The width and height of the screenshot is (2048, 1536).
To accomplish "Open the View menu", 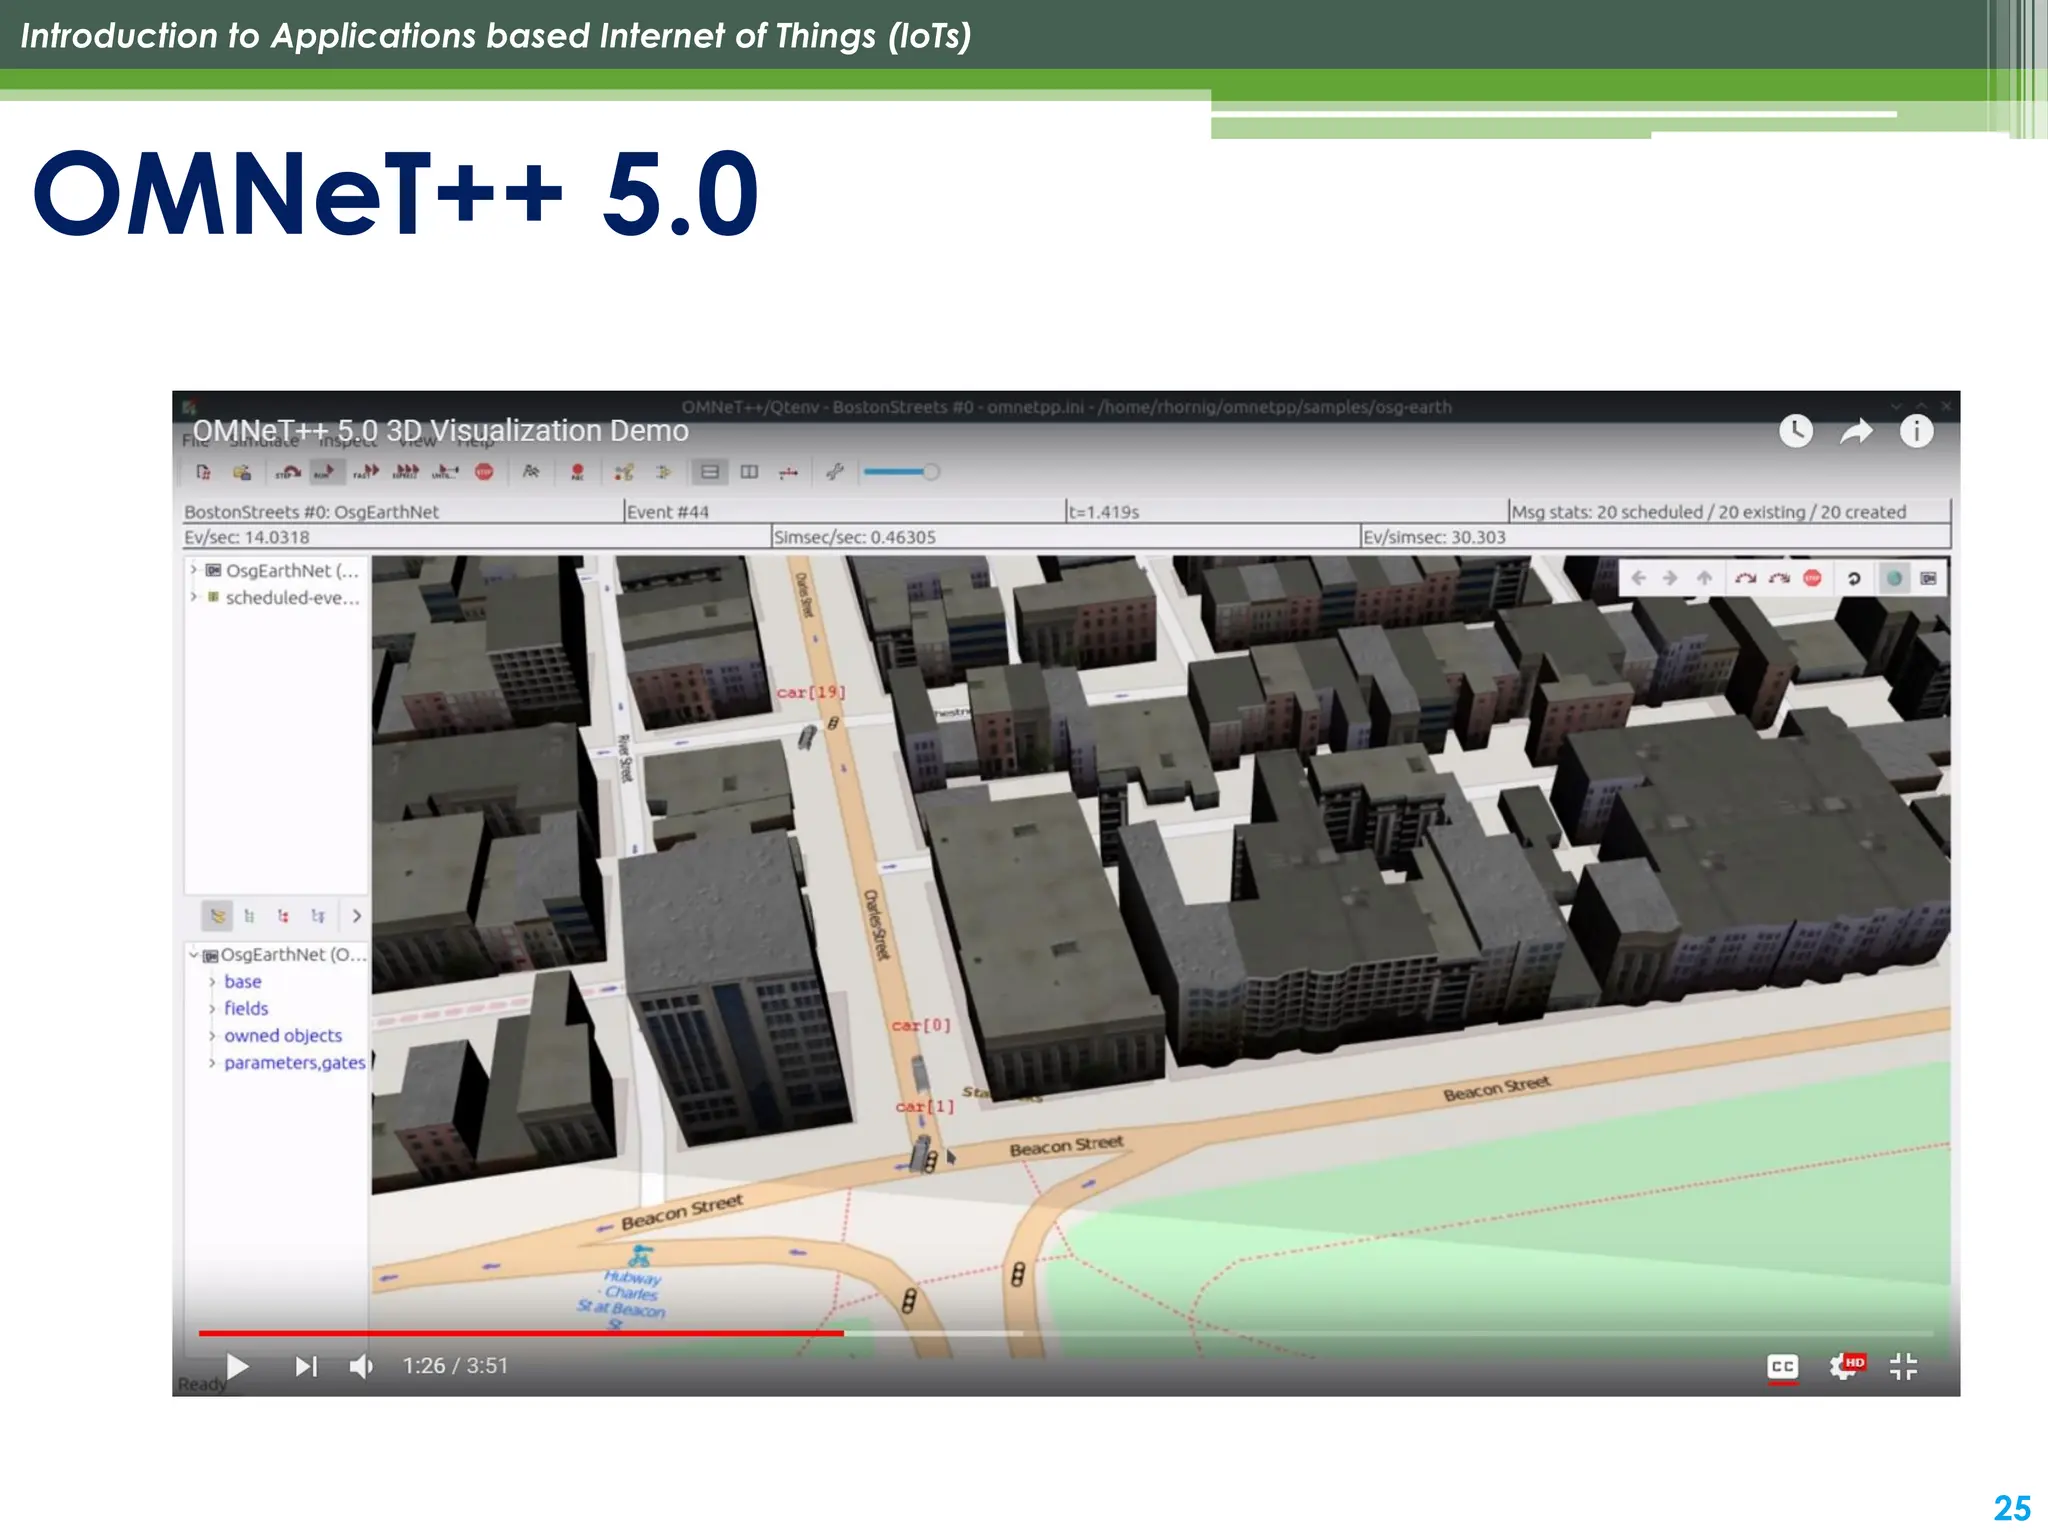I will 418,441.
